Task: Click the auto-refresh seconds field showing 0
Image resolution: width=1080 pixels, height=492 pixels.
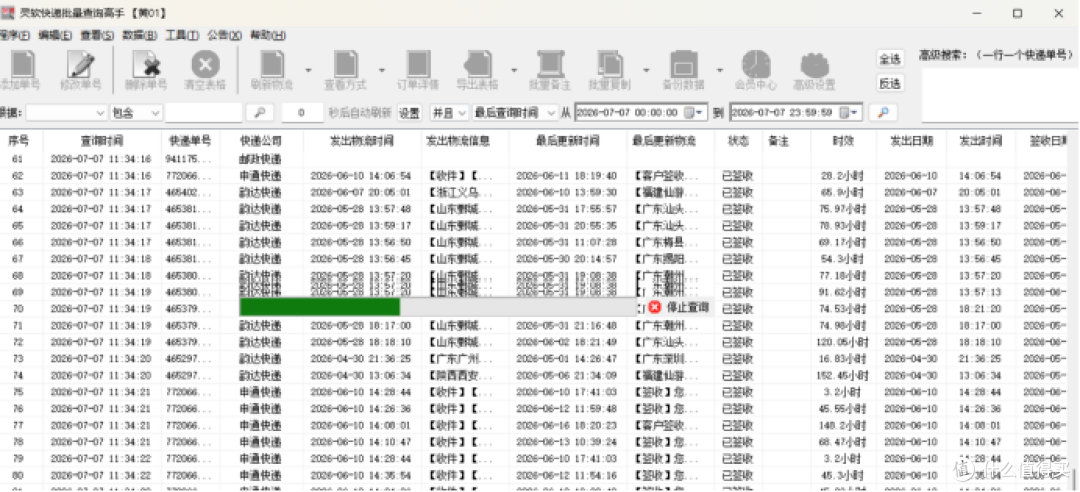Action: coord(302,112)
